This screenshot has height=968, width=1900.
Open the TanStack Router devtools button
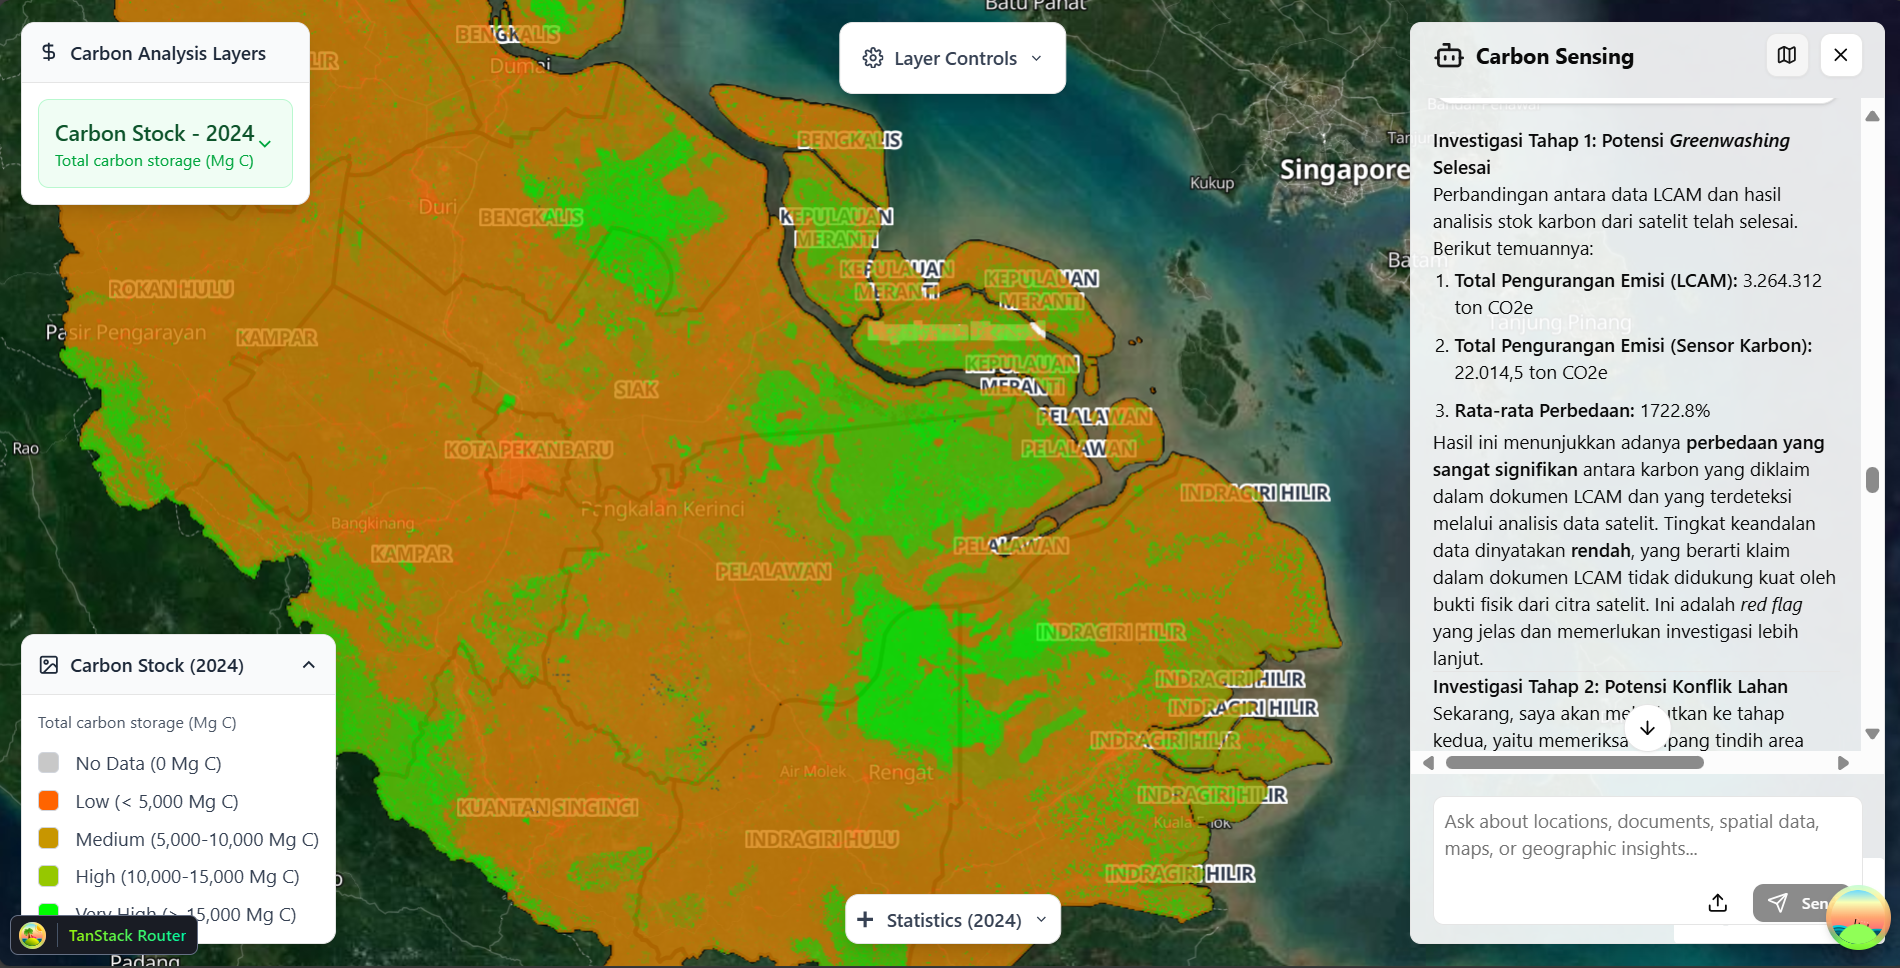click(x=105, y=935)
